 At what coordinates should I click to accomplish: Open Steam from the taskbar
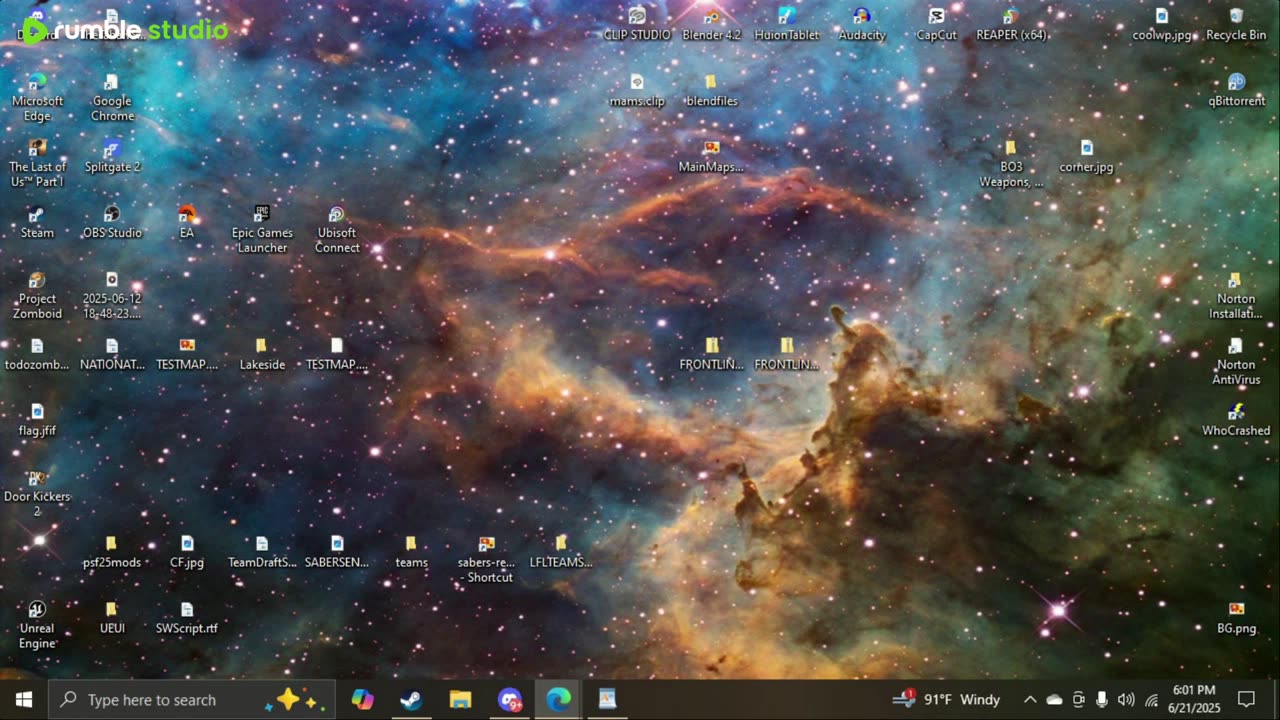[411, 699]
